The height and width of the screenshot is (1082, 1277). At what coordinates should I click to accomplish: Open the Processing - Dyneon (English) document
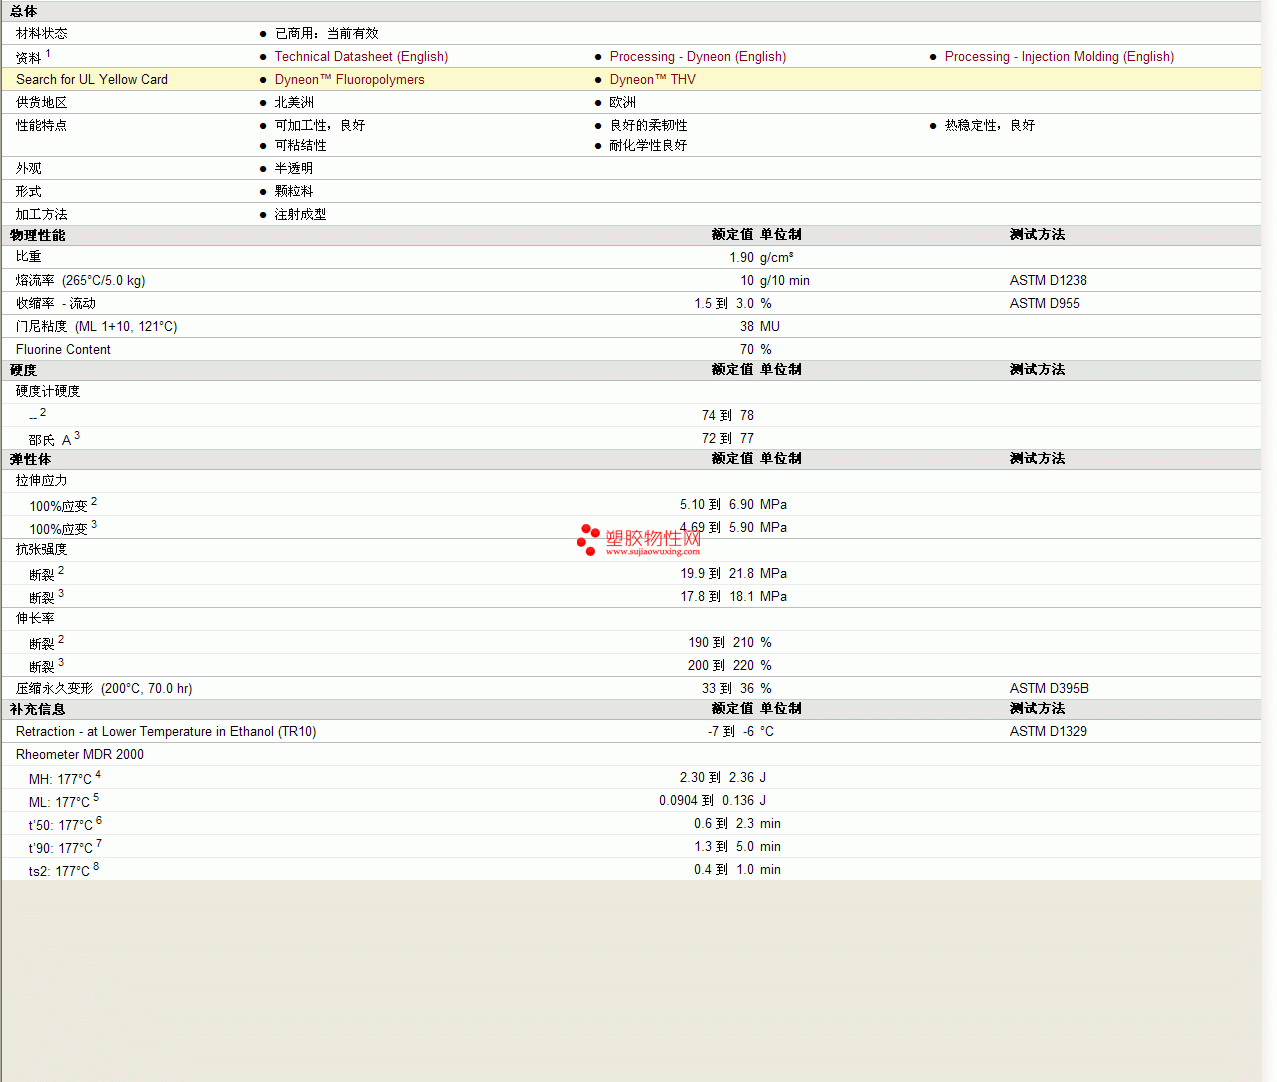tap(698, 57)
